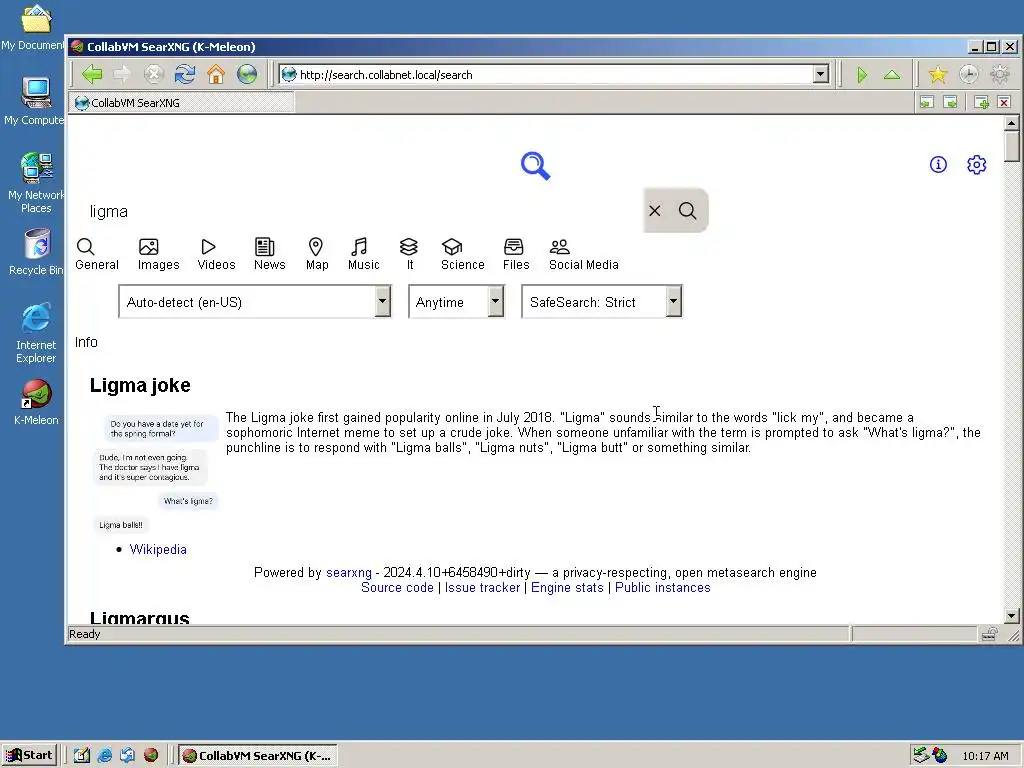Image resolution: width=1024 pixels, height=768 pixels.
Task: Click the green Up triangle button
Action: tap(892, 75)
